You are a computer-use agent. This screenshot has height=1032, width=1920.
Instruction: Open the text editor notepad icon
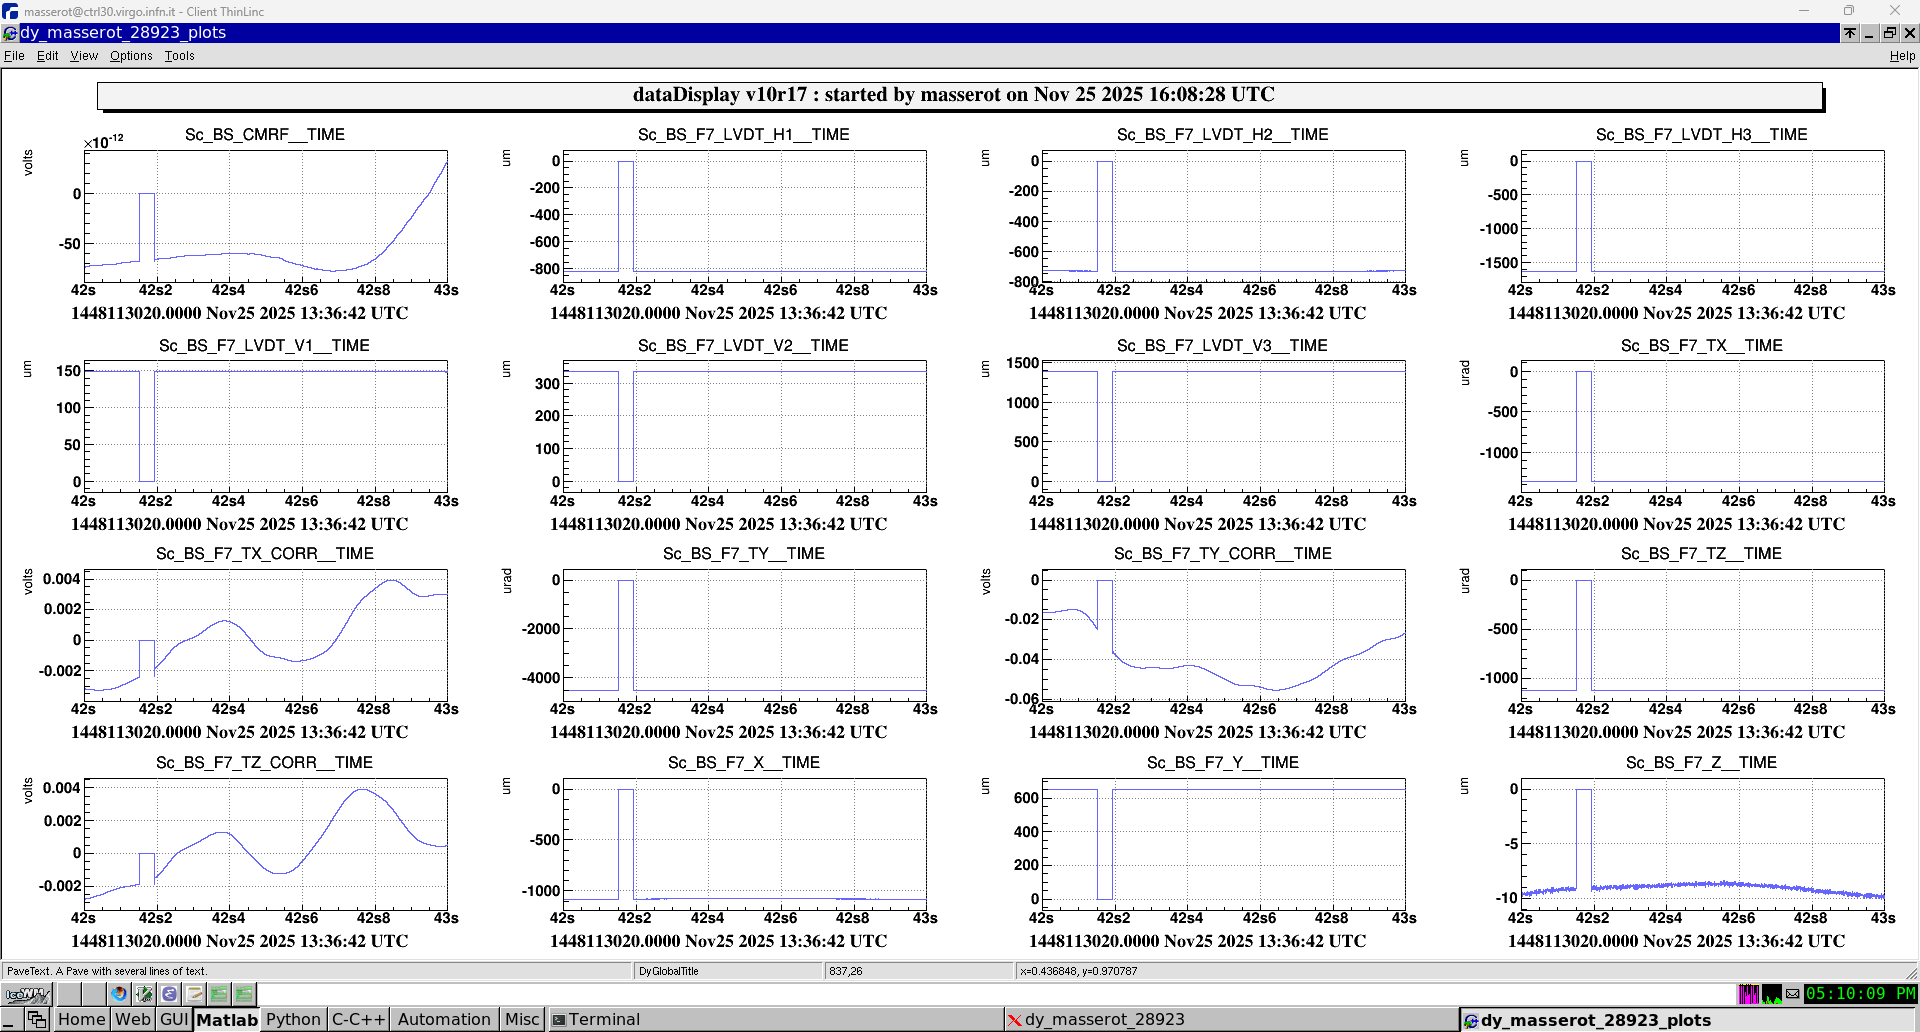coord(194,994)
